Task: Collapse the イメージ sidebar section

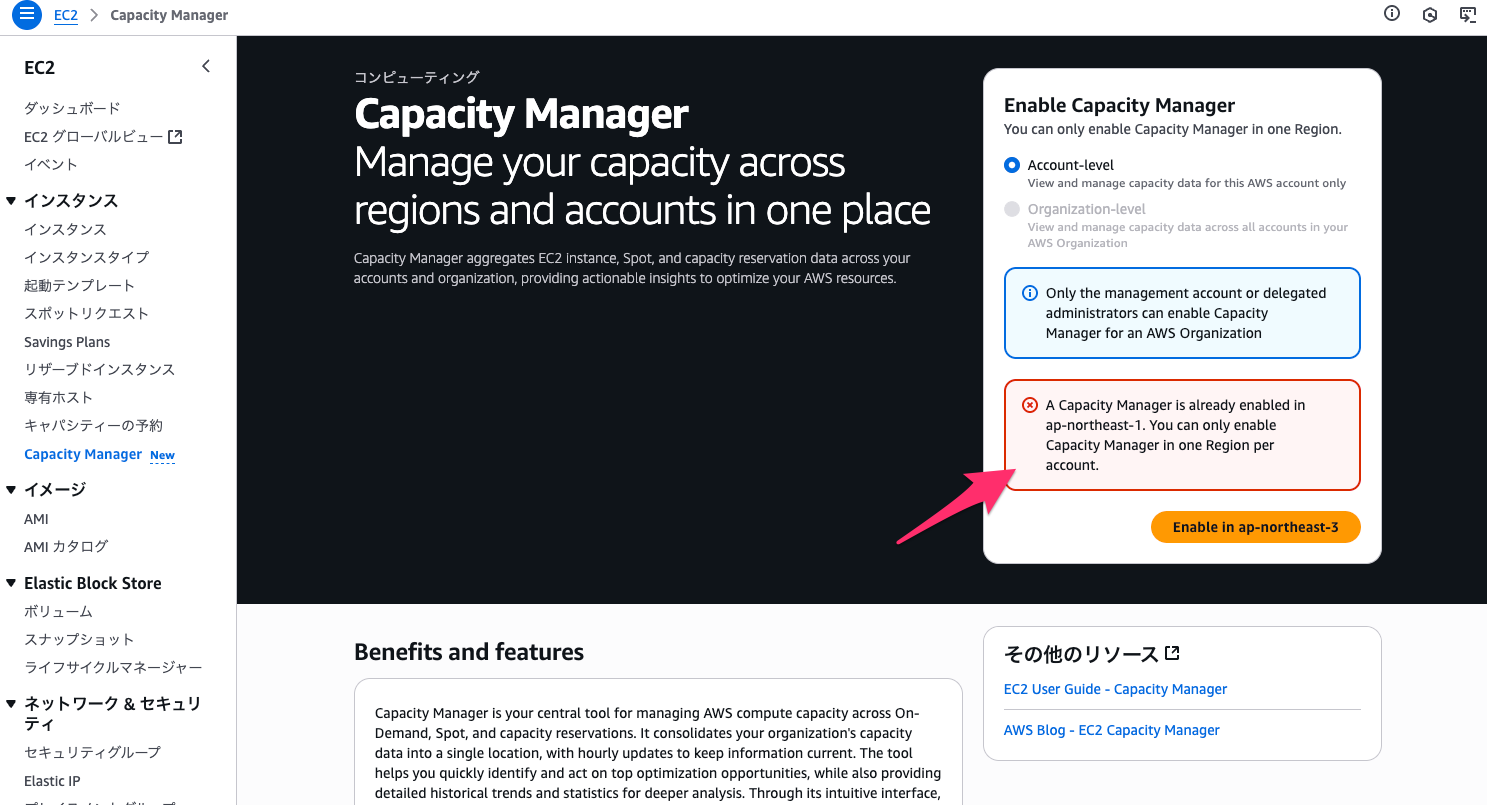Action: pos(11,490)
